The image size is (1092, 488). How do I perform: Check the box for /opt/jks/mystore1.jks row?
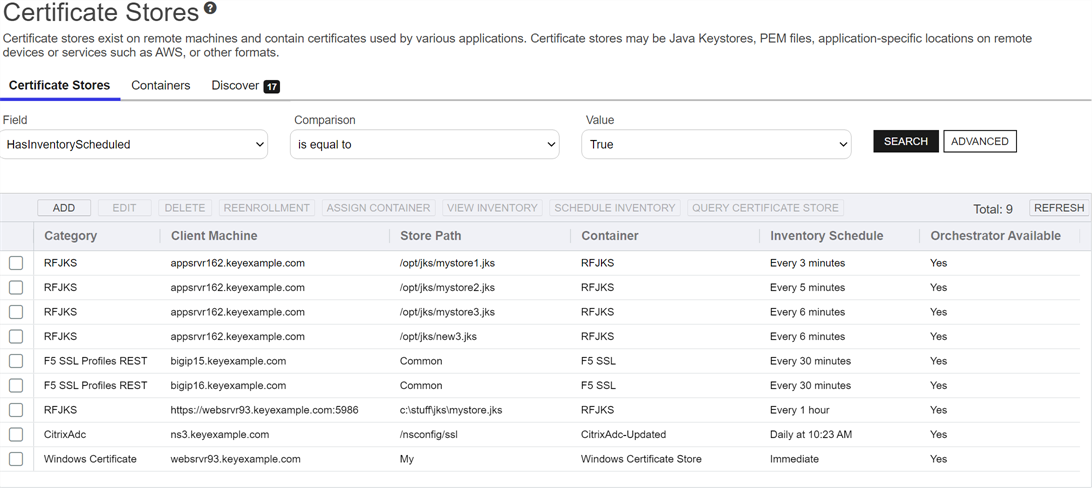16,263
